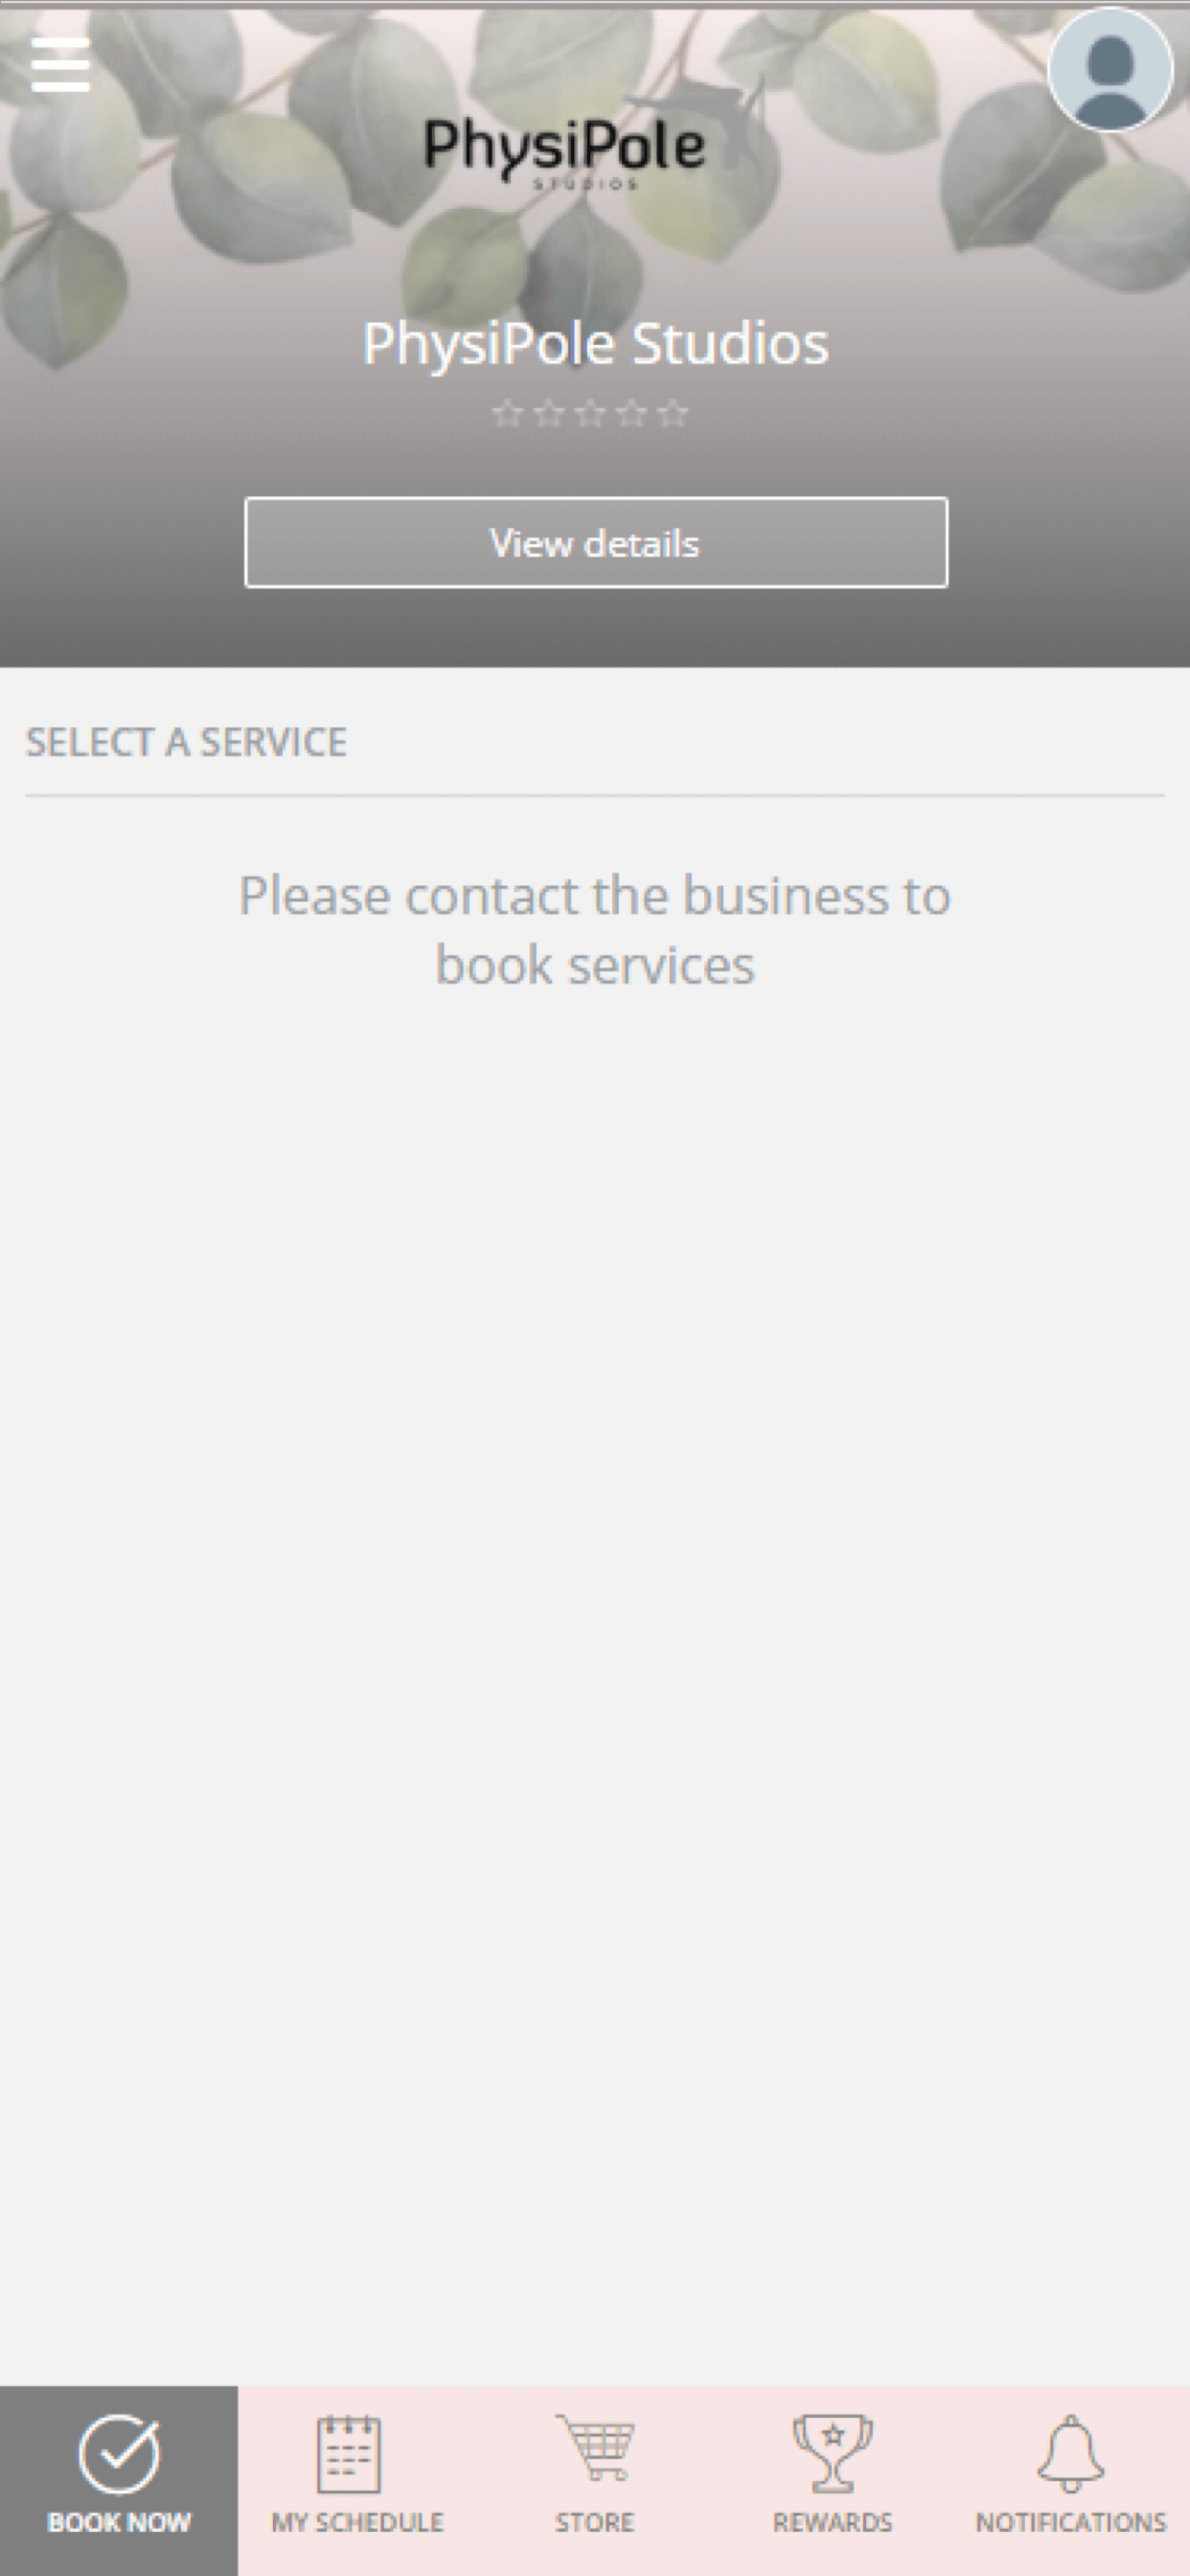
Task: Open the hamburger navigation menu
Action: click(60, 65)
